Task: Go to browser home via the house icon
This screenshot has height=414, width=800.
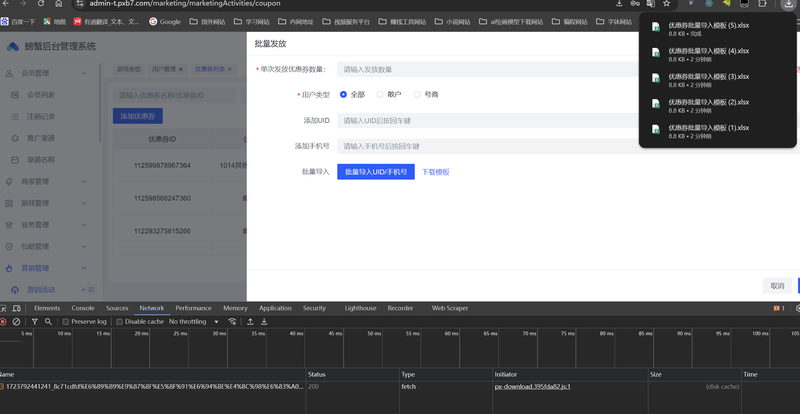Action: pyautogui.click(x=59, y=4)
